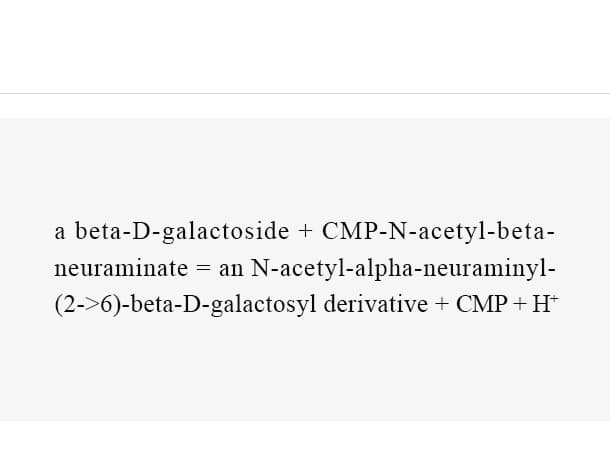
Task: Click the word "beta-D-galactoside" in the first line
Action: tap(182, 232)
